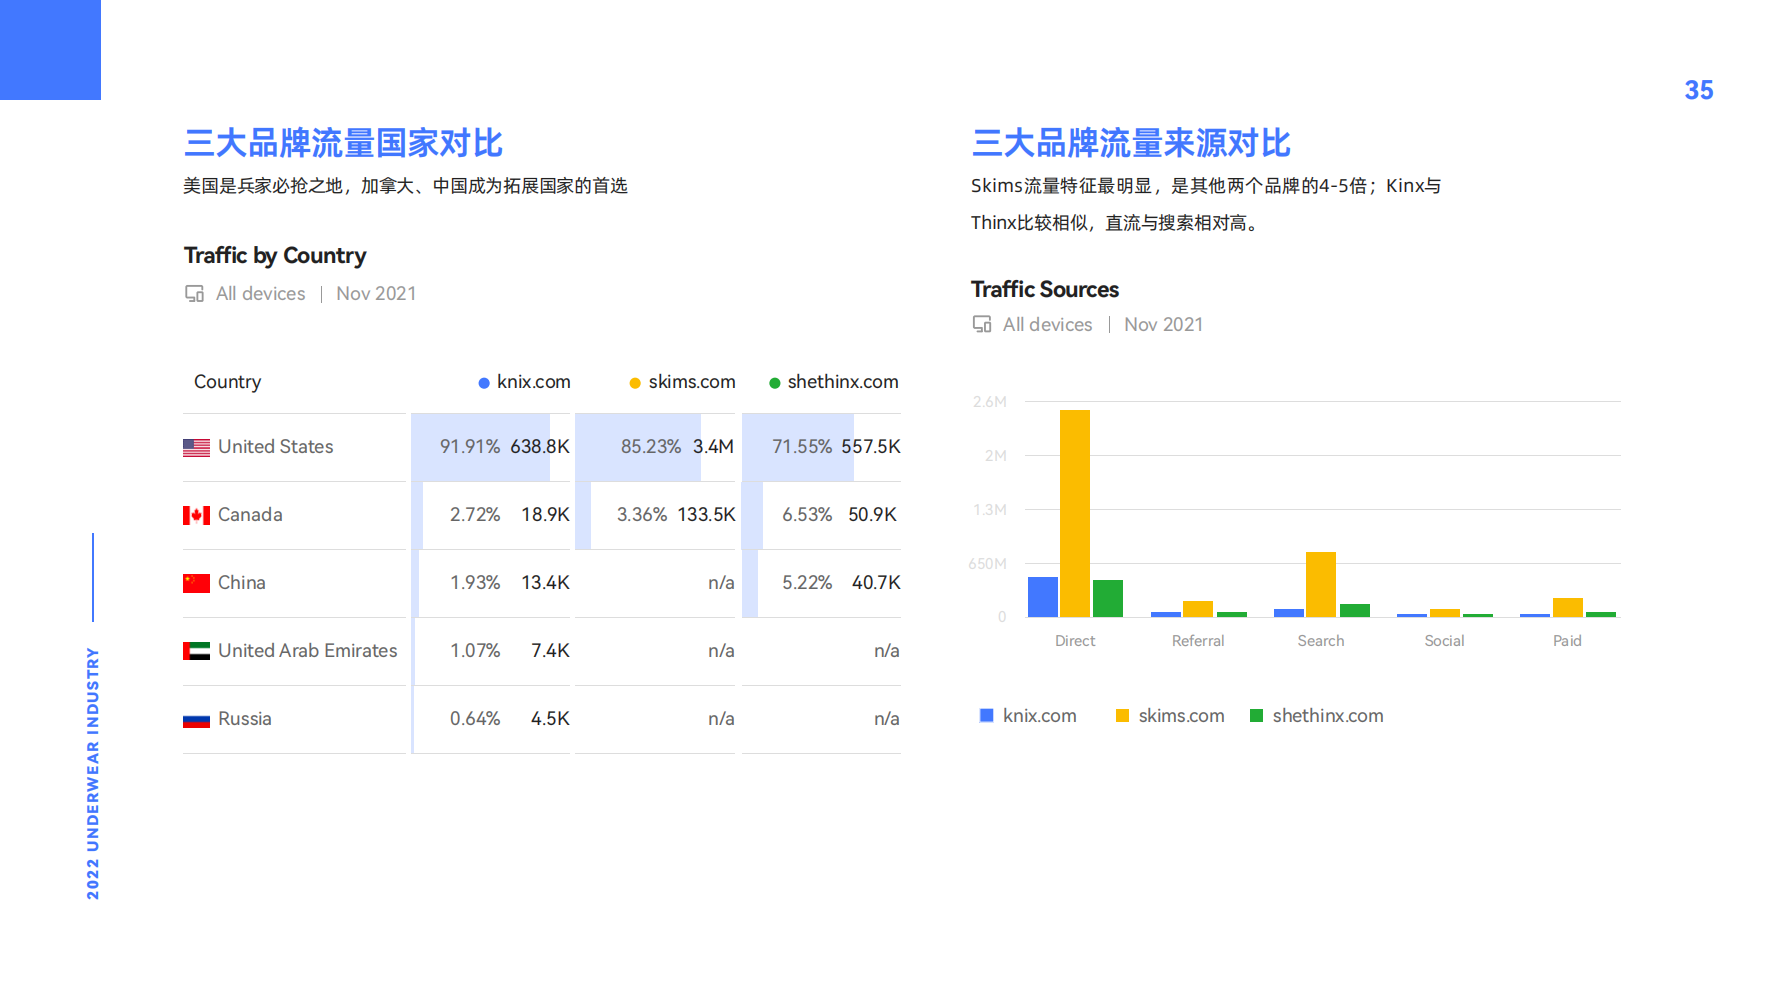Click the 91.91% value for knix.com
The height and width of the screenshot is (1000, 1778).
pos(470,447)
